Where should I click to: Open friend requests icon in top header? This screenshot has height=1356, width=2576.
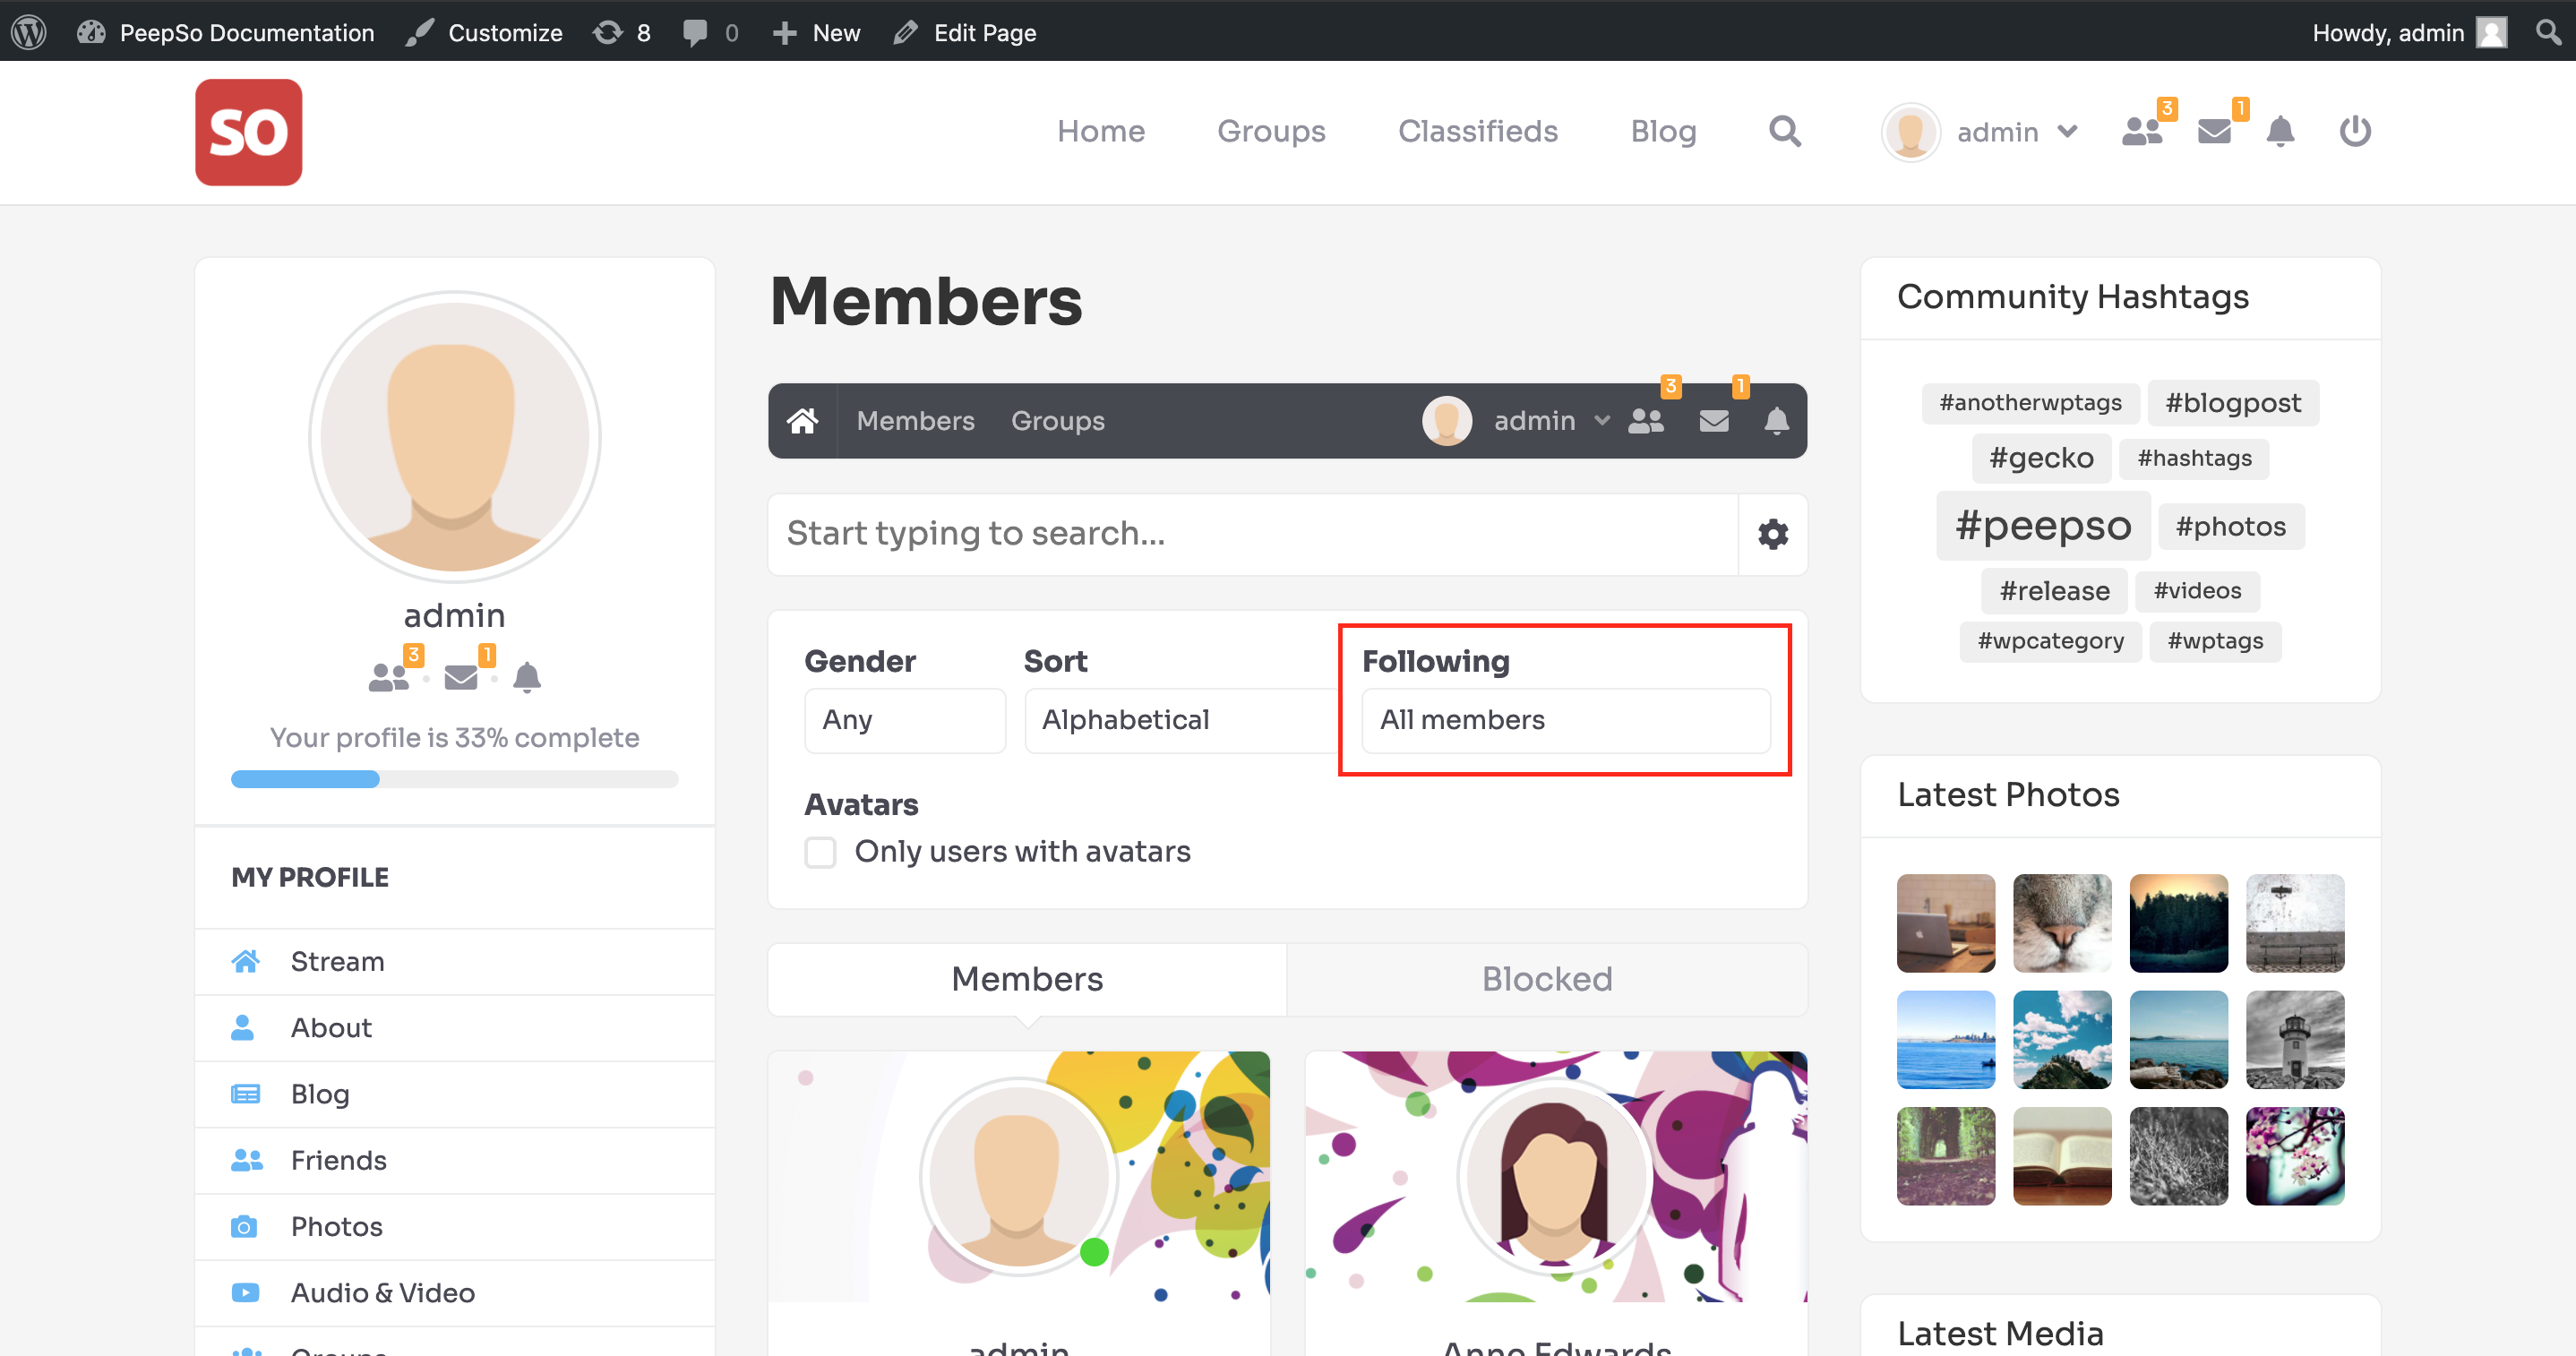click(x=2142, y=131)
